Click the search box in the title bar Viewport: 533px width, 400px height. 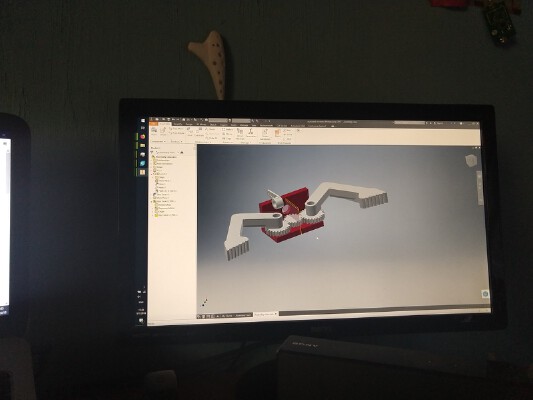pos(410,123)
